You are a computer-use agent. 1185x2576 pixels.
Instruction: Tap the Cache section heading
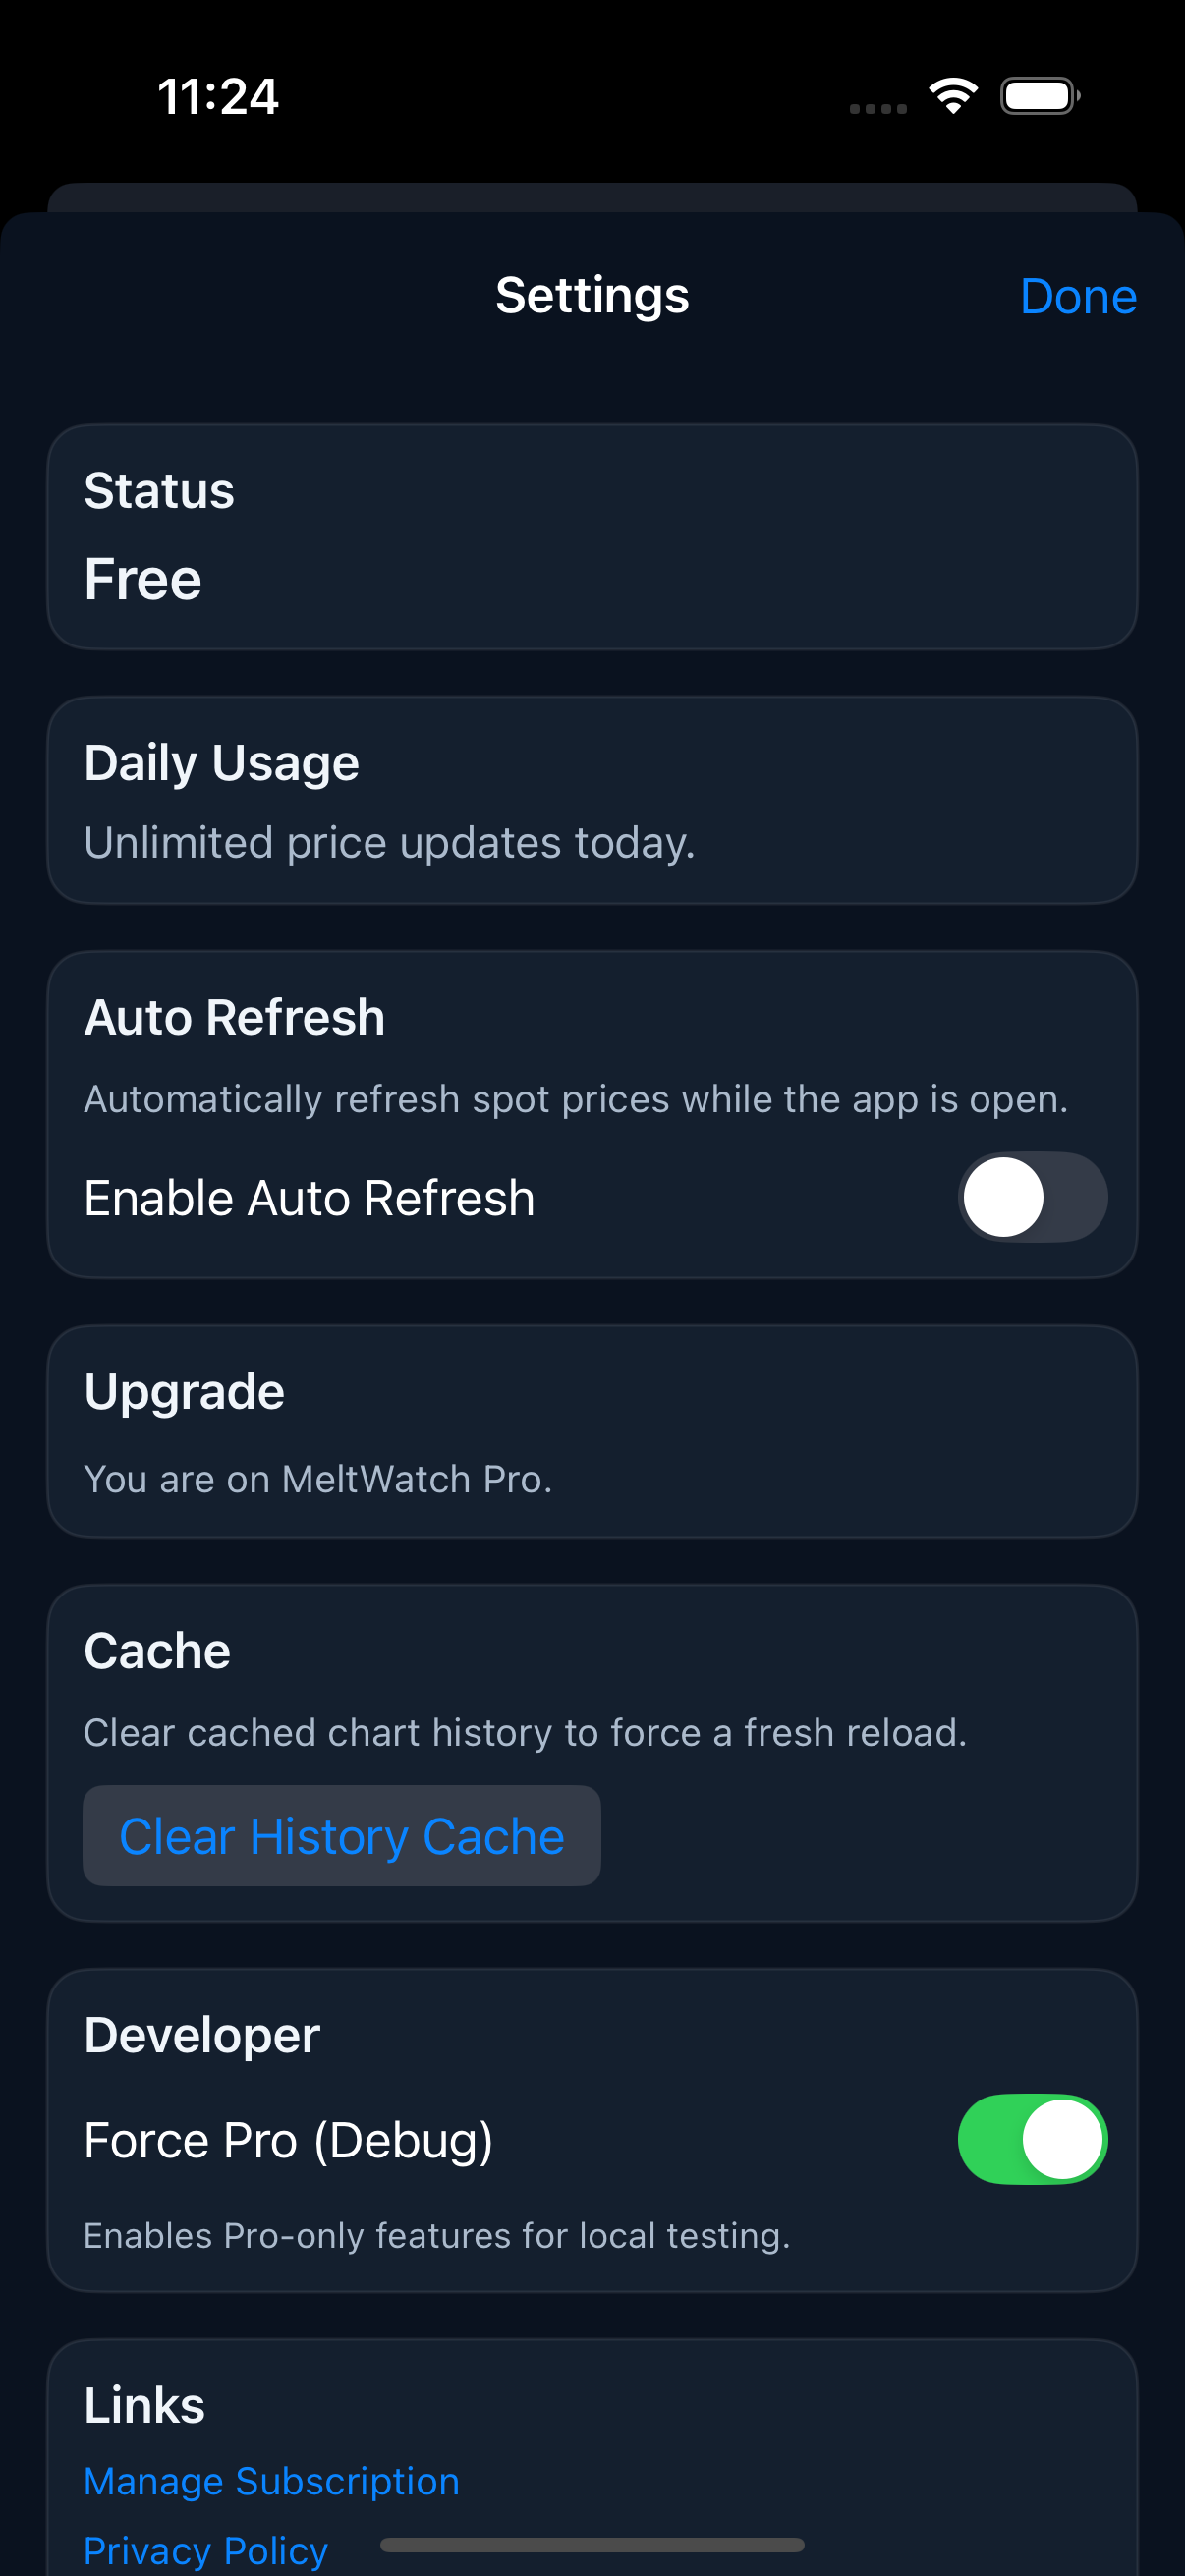(x=157, y=1650)
